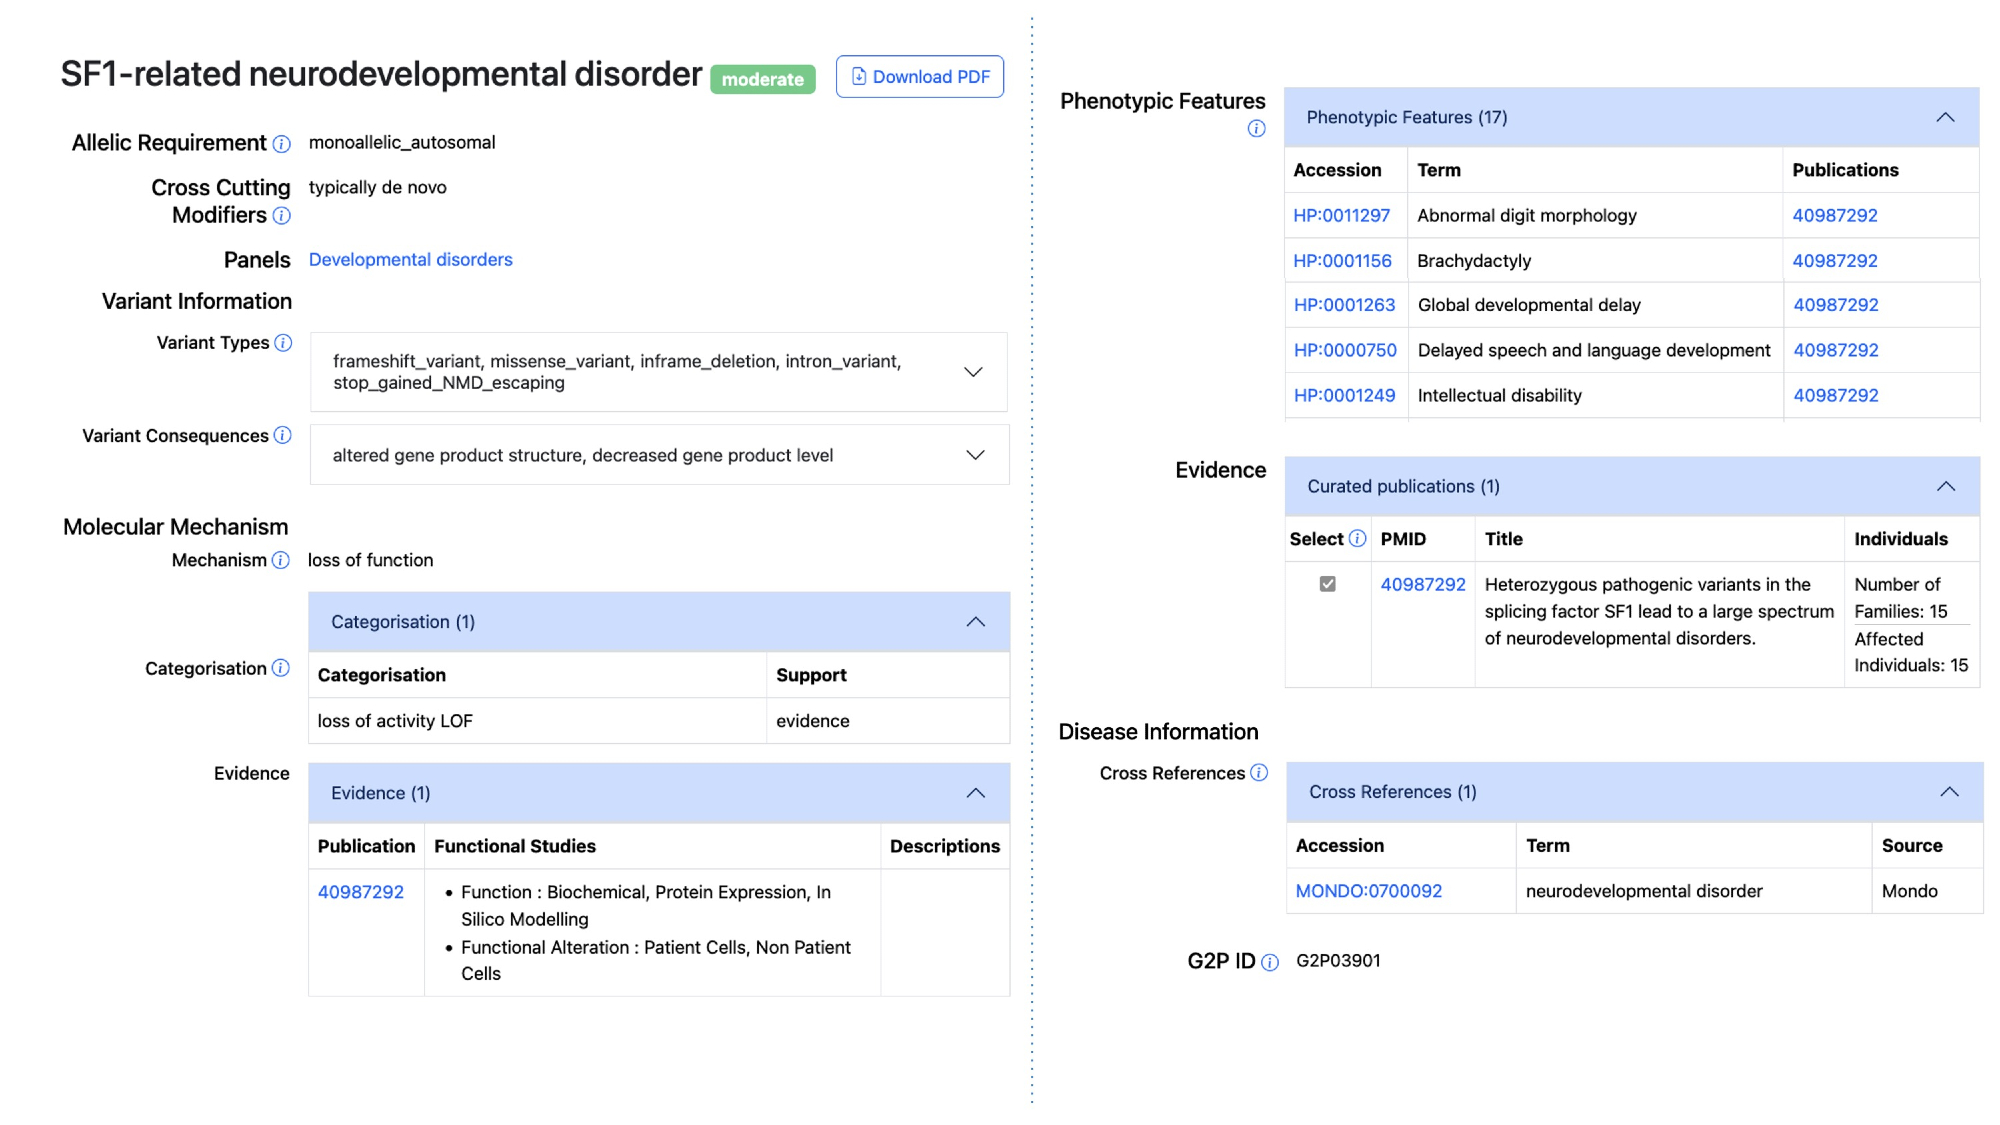
Task: Click info icon next to Allelic Requirement
Action: (x=282, y=144)
